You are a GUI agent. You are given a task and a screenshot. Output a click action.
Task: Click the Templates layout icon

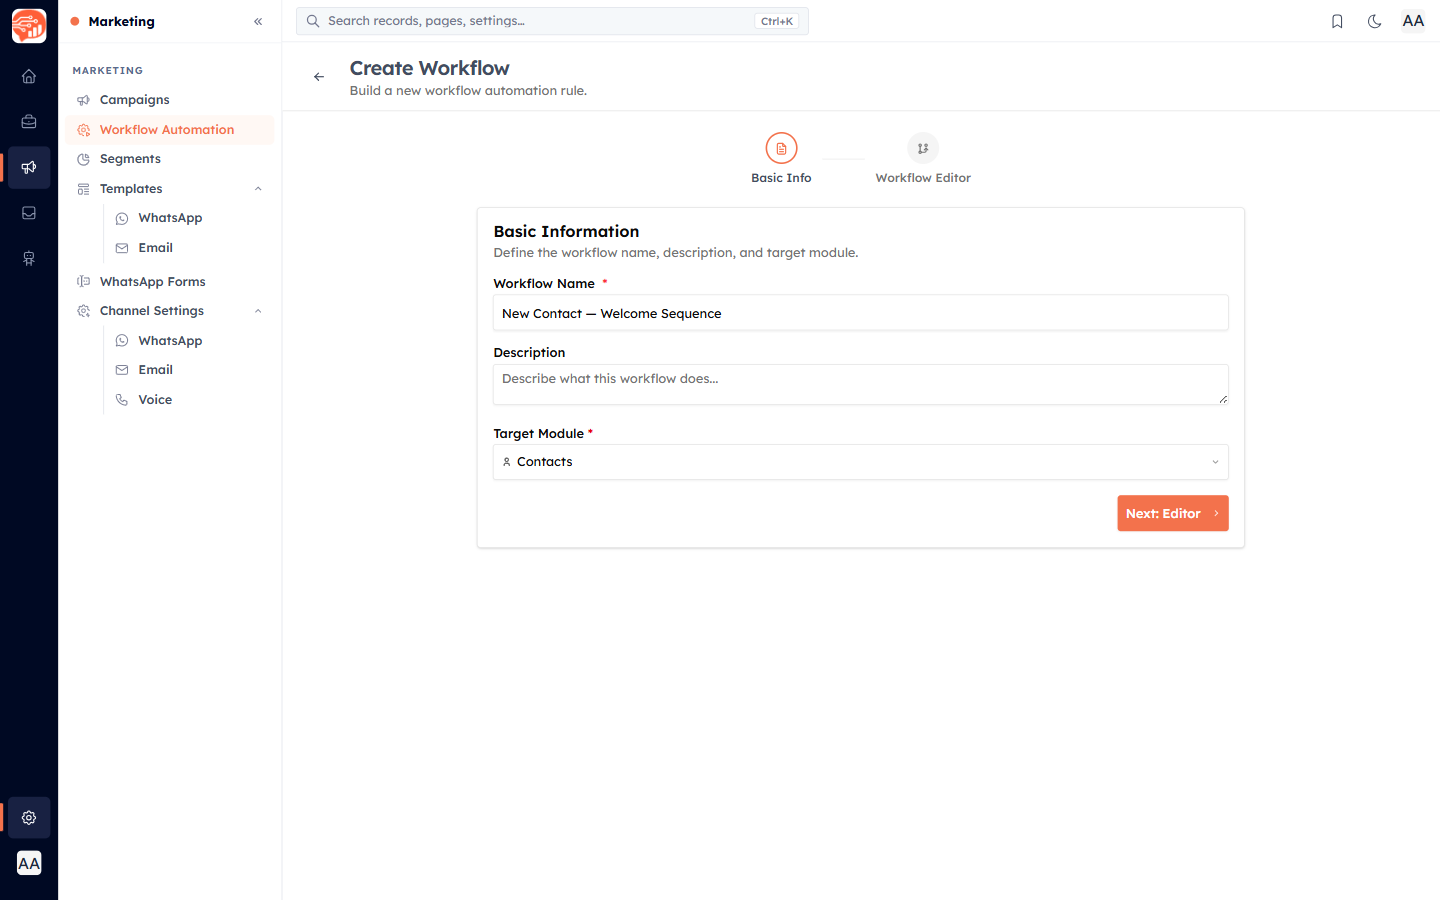tap(83, 189)
